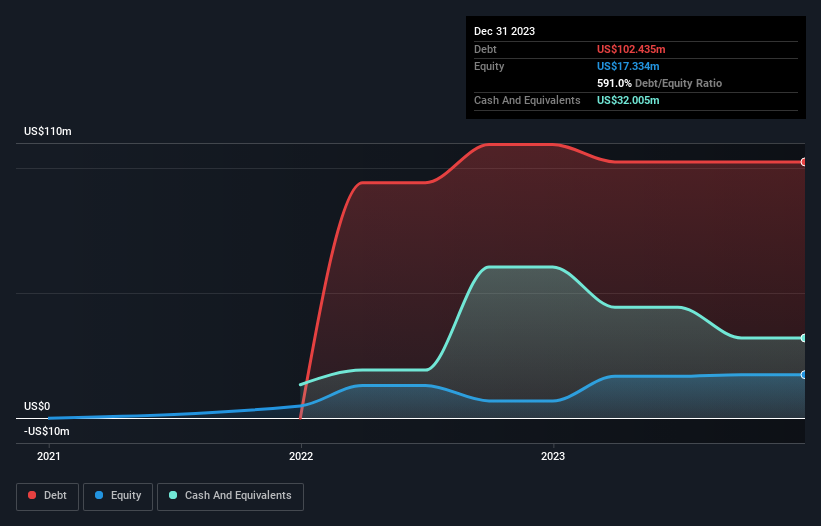Click the 2021 x-axis label
The image size is (821, 526).
49,456
